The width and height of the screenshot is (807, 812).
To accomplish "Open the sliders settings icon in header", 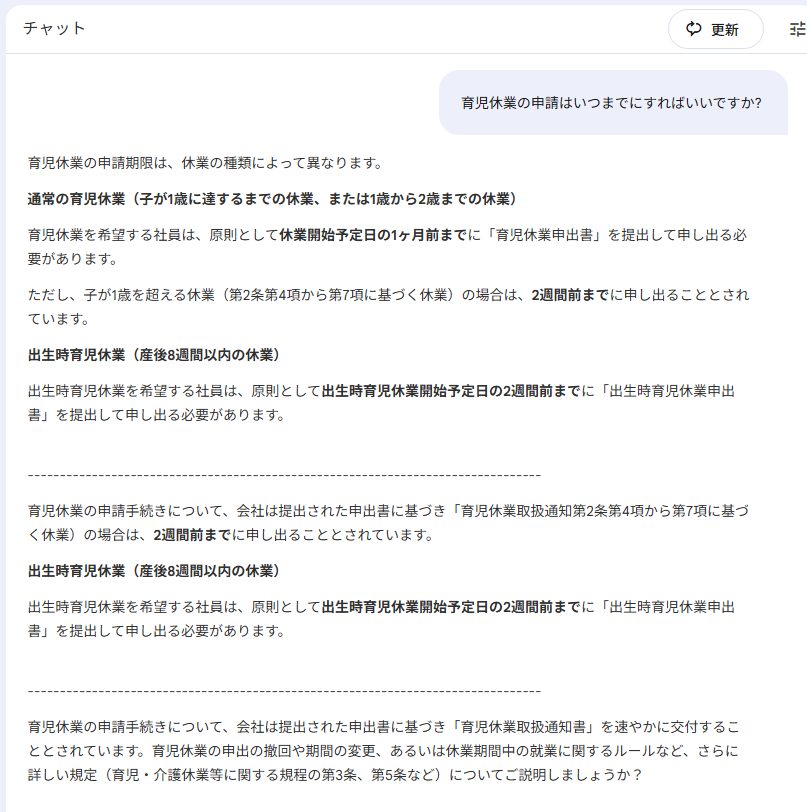I will pos(798,30).
